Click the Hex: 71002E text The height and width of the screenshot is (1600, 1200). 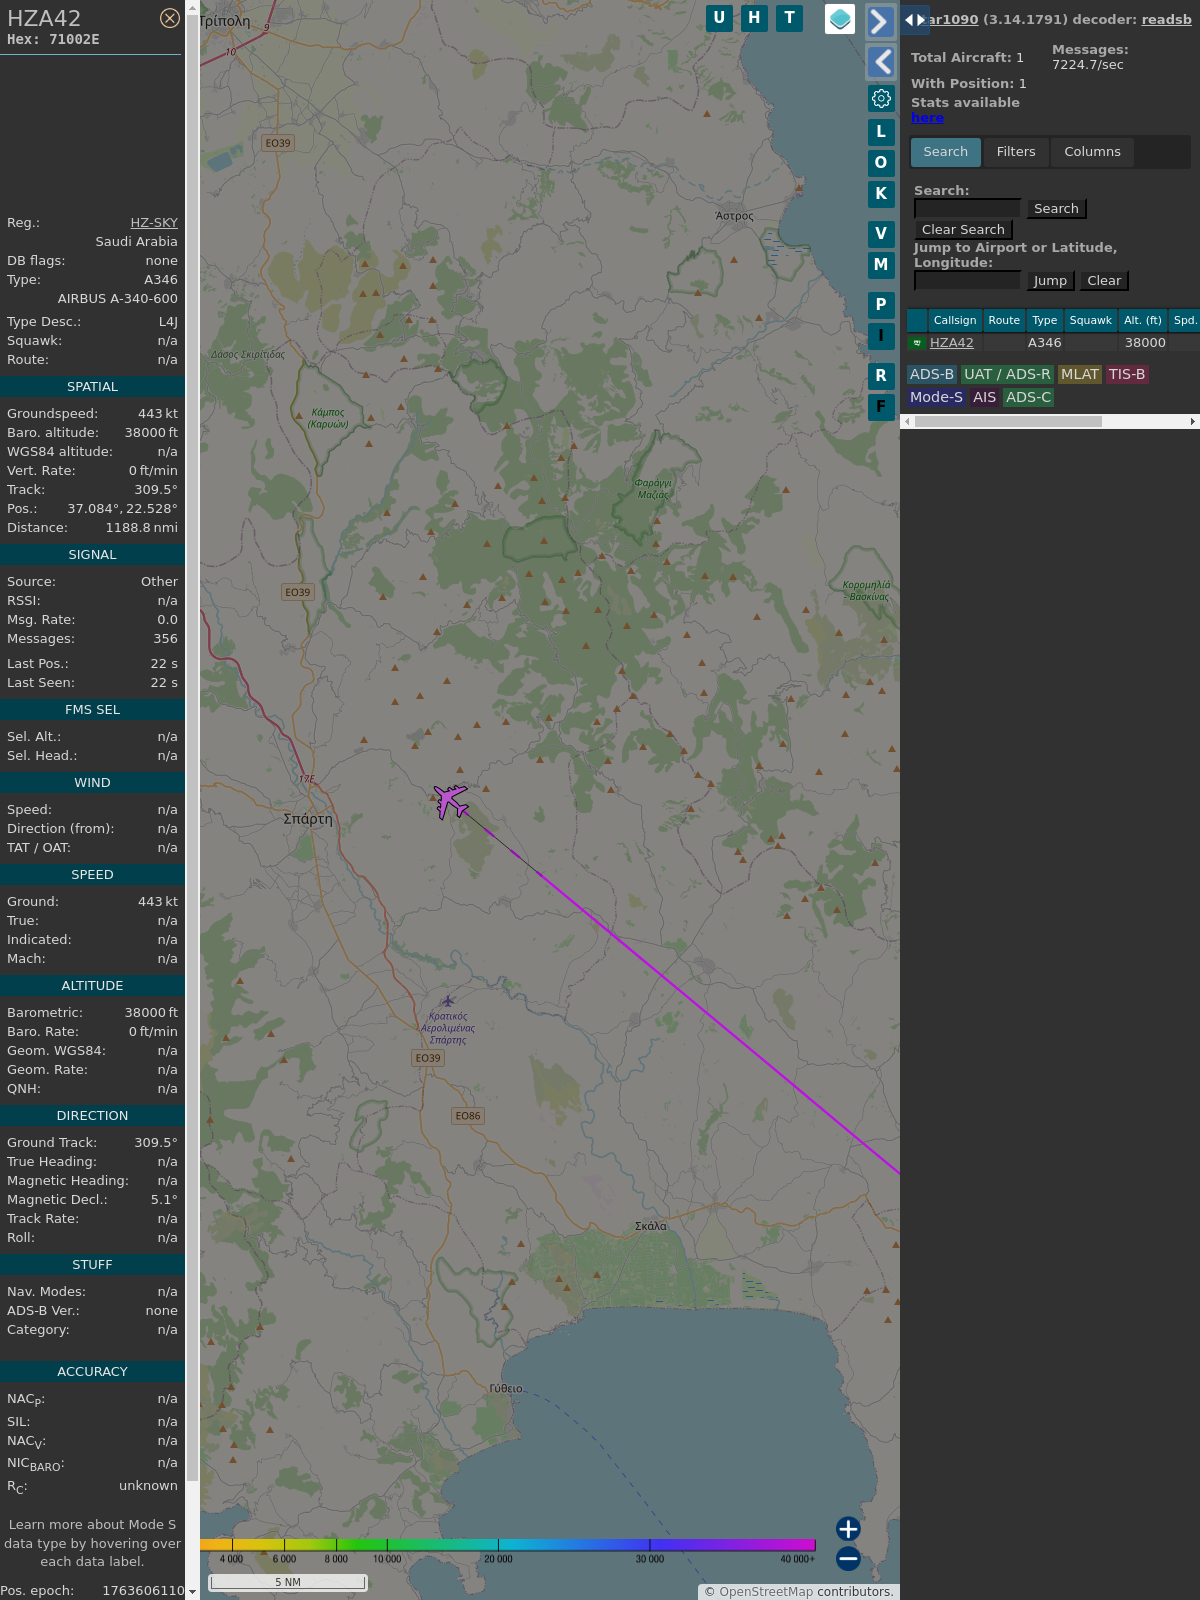pyautogui.click(x=53, y=39)
